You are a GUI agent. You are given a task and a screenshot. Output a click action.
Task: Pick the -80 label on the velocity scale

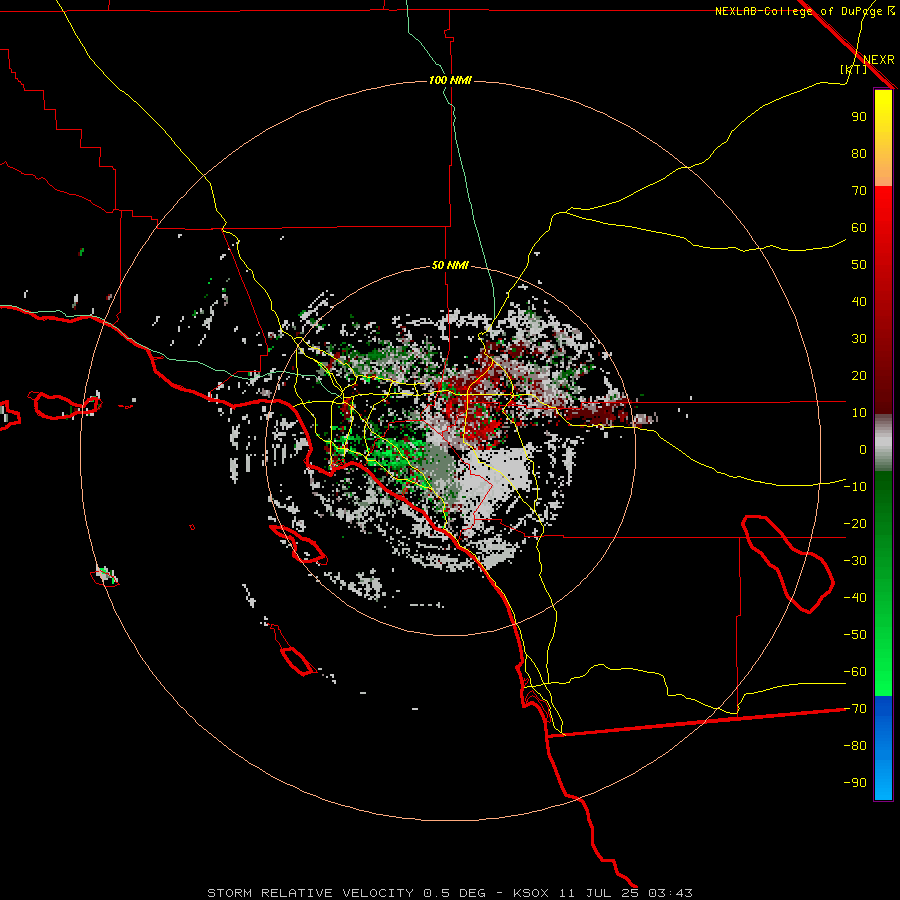point(855,746)
